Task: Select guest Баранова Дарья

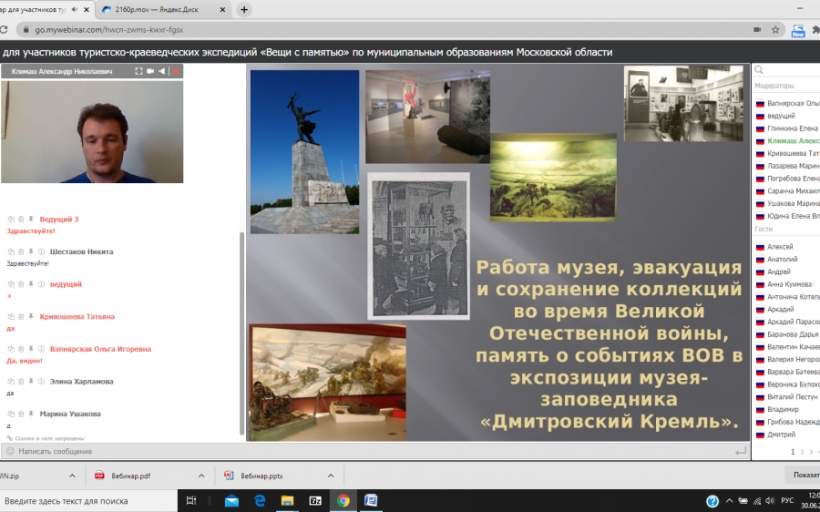Action: point(790,334)
